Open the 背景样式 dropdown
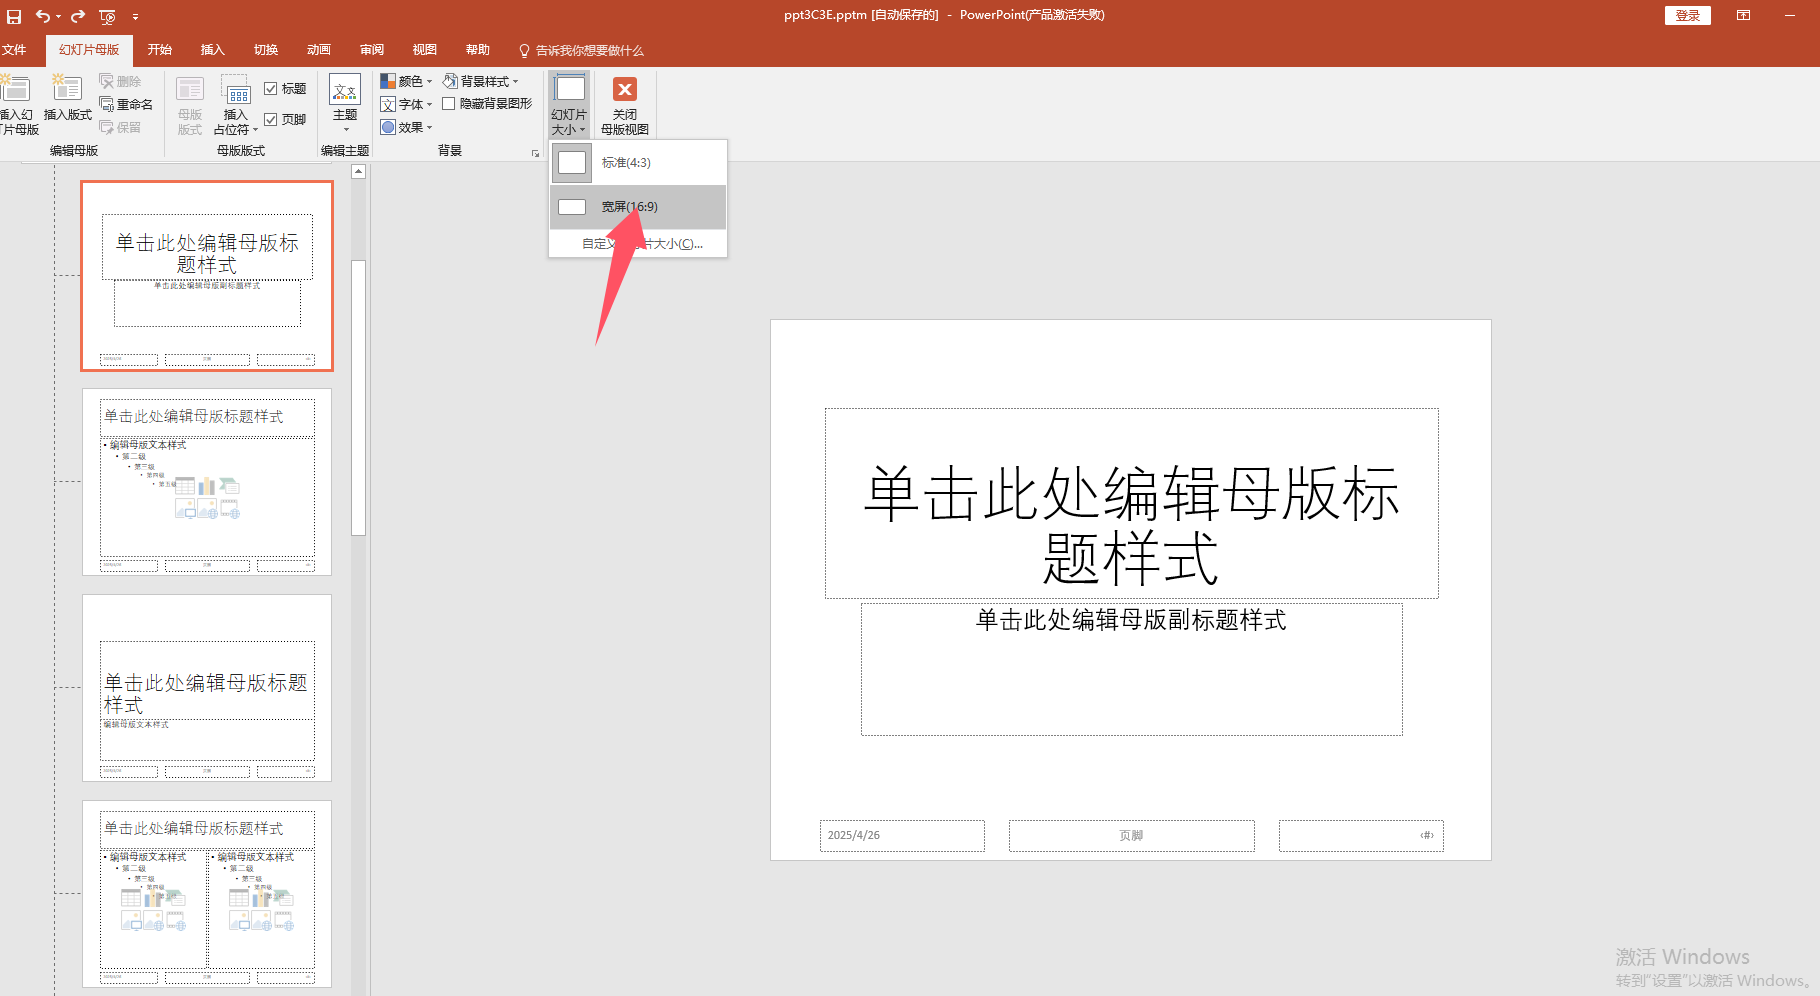Viewport: 1820px width, 996px height. [483, 81]
